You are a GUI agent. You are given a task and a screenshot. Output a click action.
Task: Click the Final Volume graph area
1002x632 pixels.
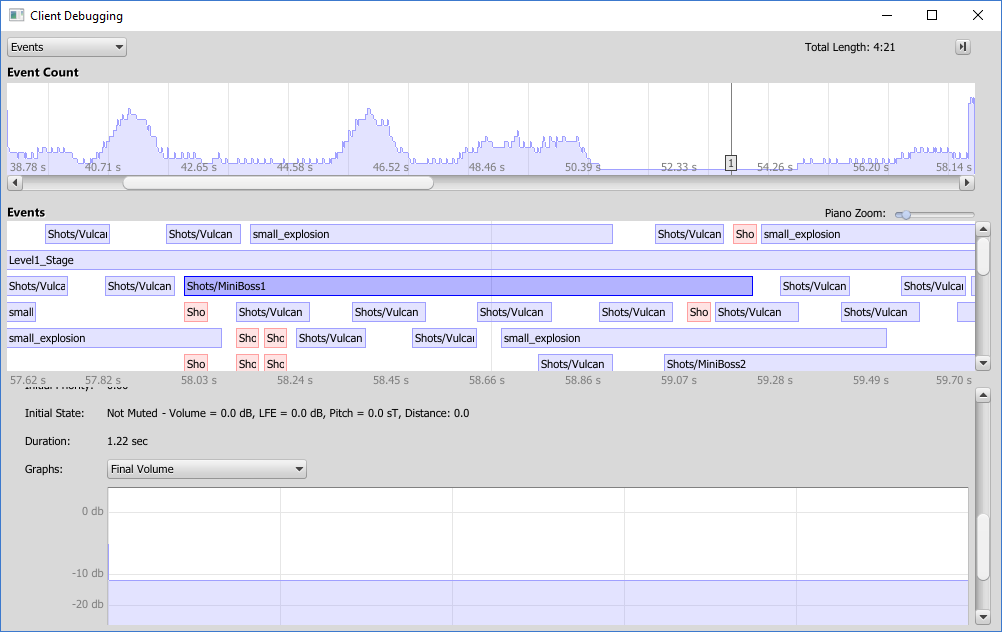(x=538, y=556)
